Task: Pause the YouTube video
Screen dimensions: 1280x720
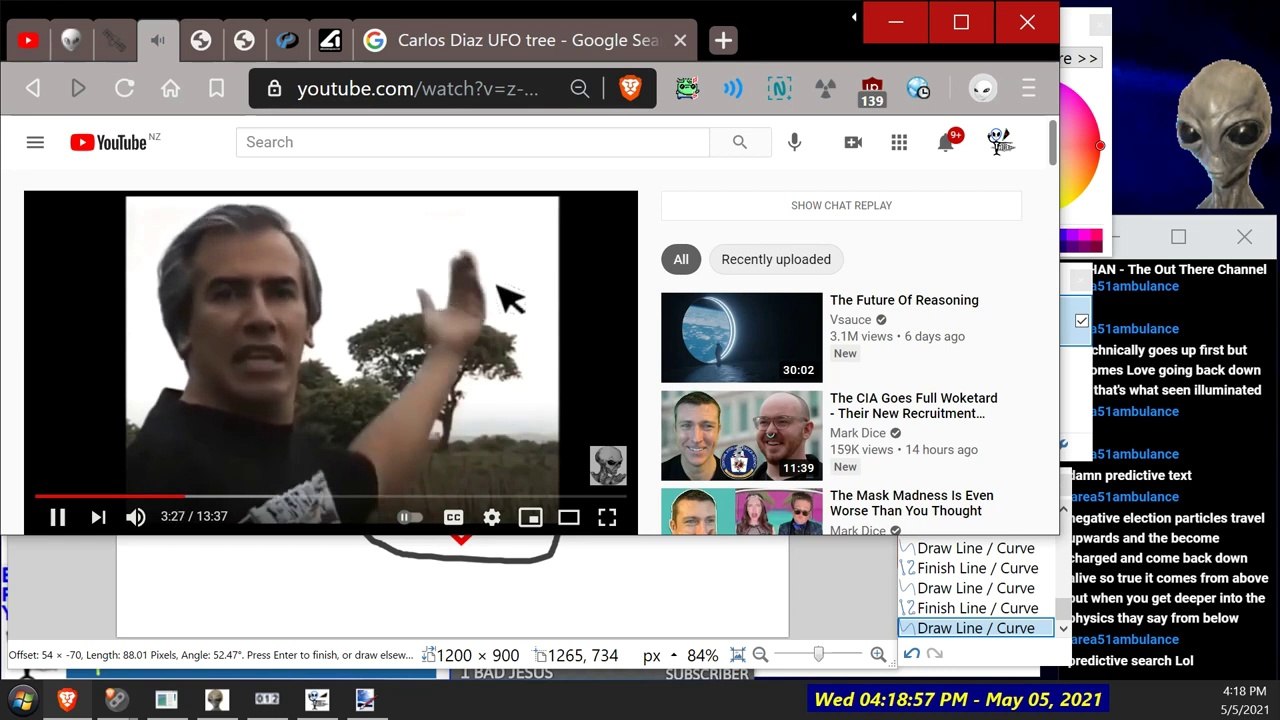Action: click(57, 517)
